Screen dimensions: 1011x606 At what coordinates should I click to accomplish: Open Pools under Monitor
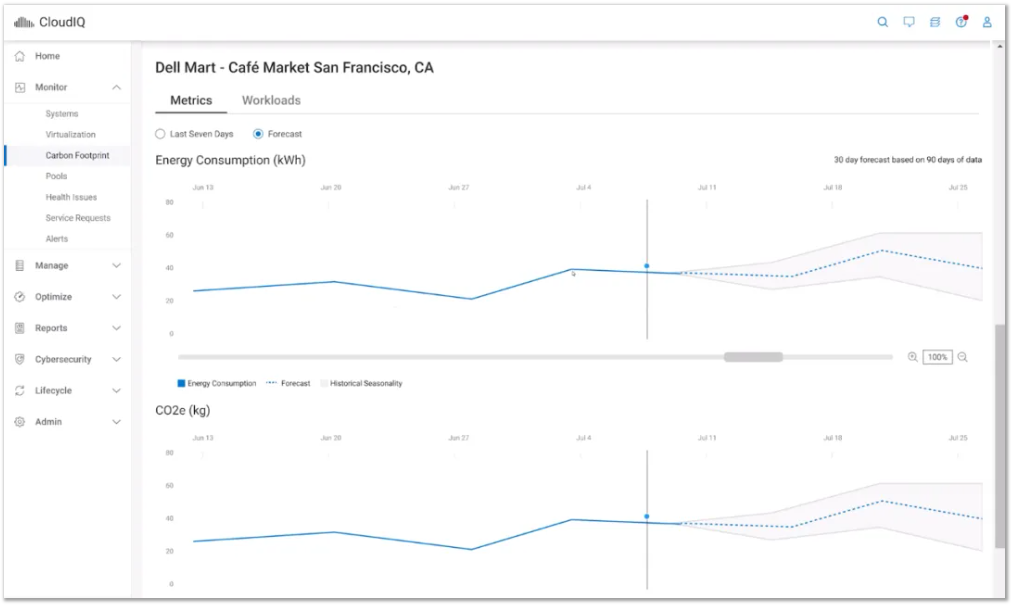point(56,176)
